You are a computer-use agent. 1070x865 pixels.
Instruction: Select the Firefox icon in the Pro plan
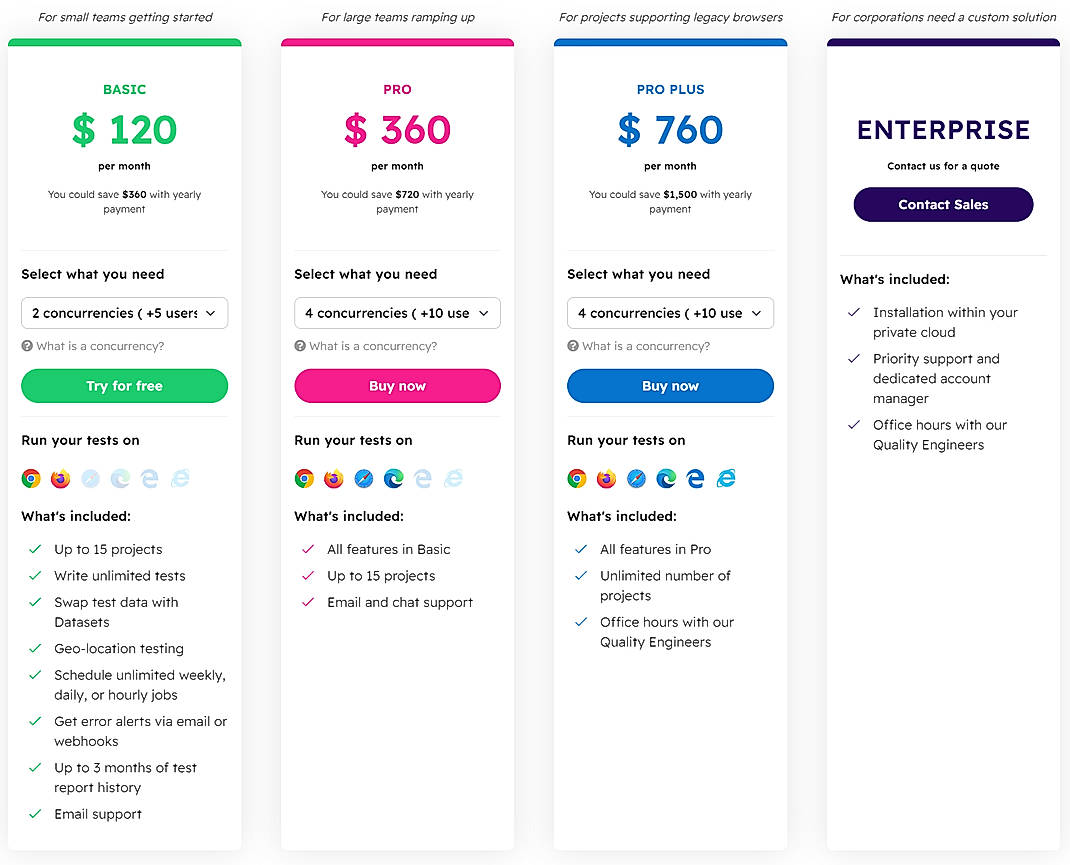pos(333,478)
